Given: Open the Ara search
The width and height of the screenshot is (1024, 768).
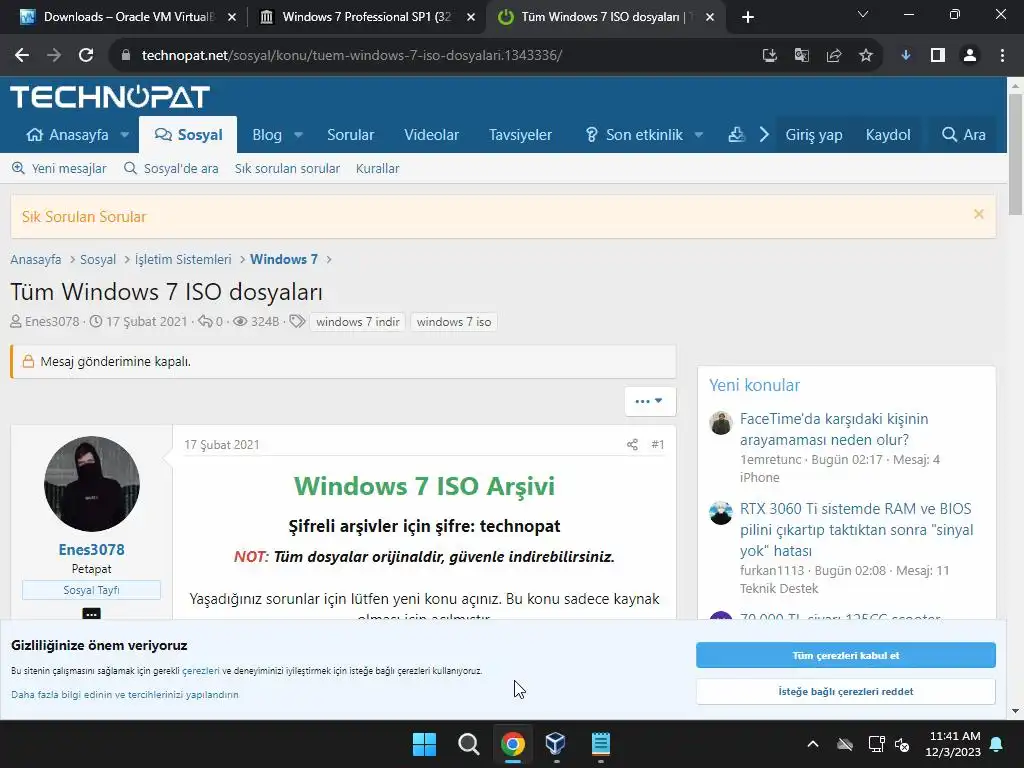Looking at the screenshot, I should click(964, 135).
